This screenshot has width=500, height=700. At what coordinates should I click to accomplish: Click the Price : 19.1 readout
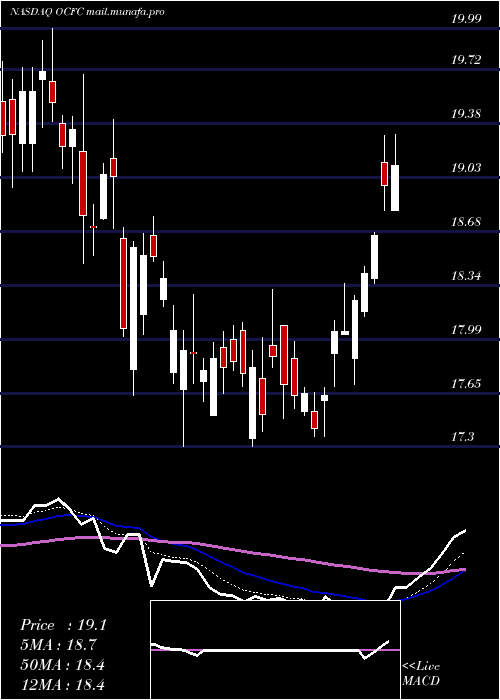[63, 625]
